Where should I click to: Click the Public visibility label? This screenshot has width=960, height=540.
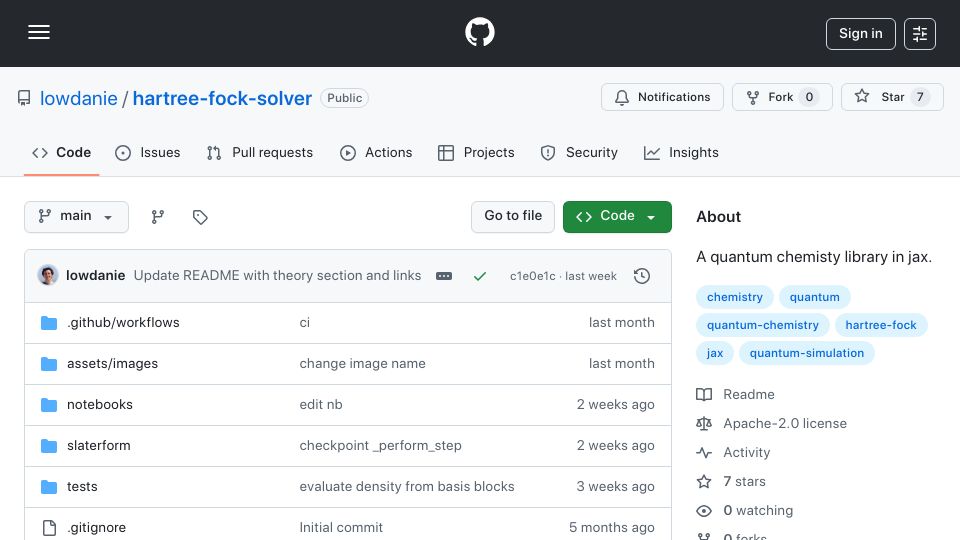pos(344,98)
